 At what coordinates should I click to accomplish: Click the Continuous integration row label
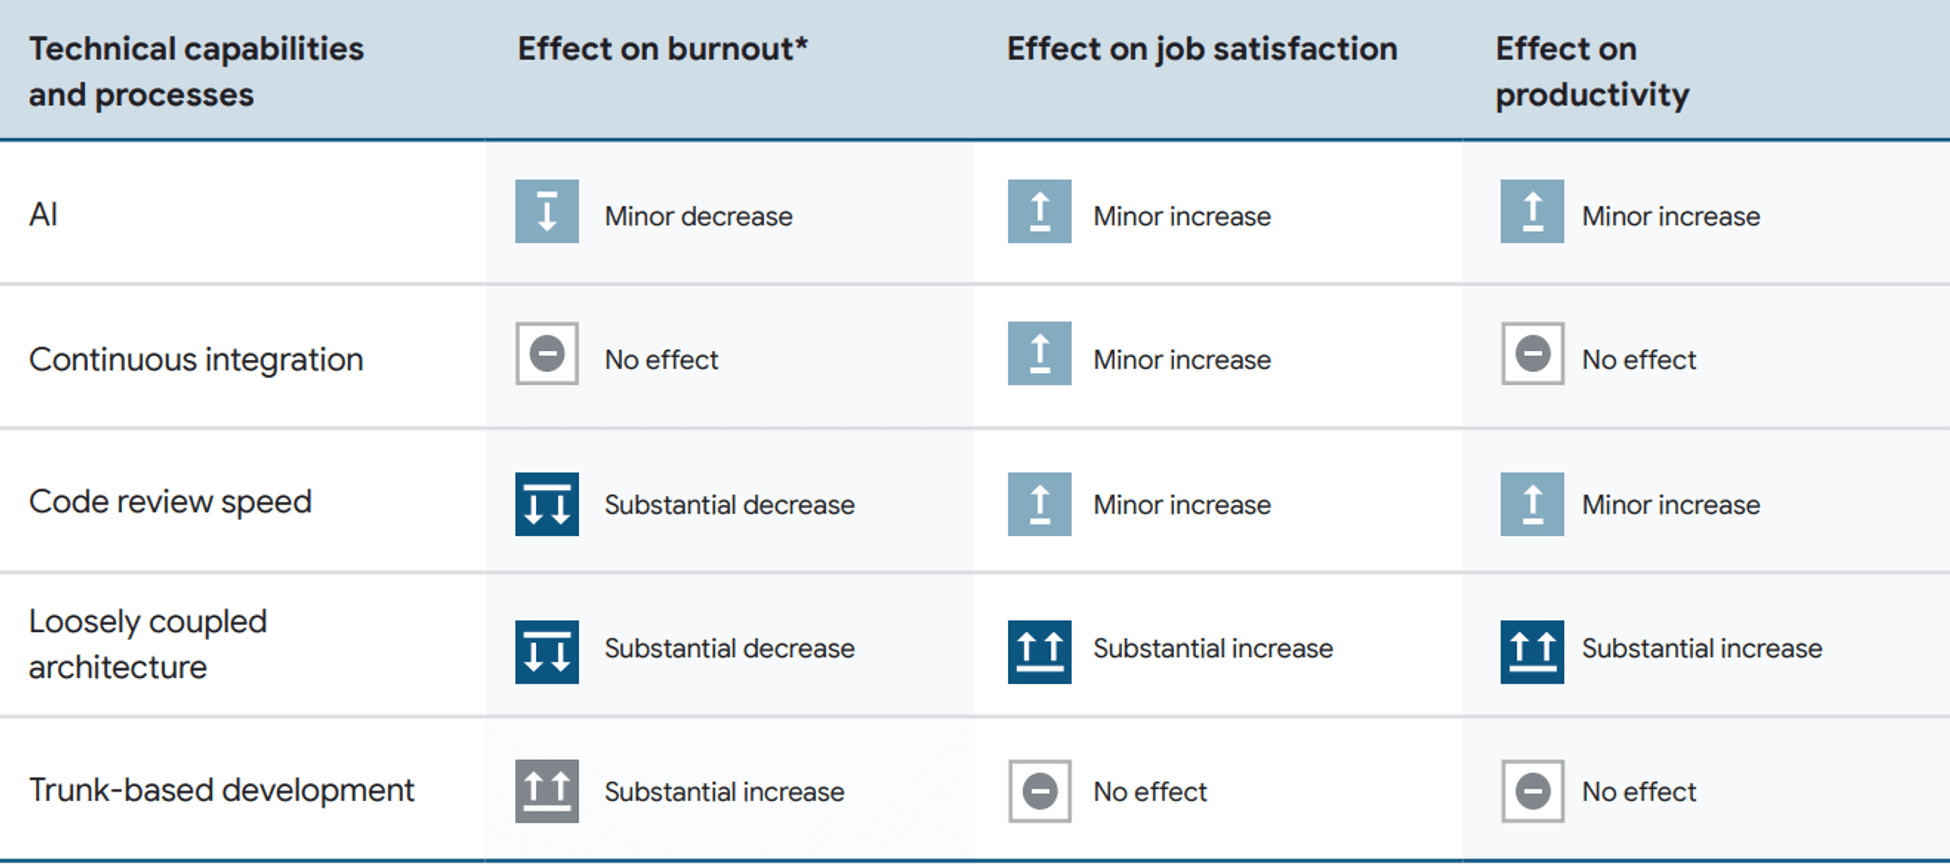pos(196,359)
